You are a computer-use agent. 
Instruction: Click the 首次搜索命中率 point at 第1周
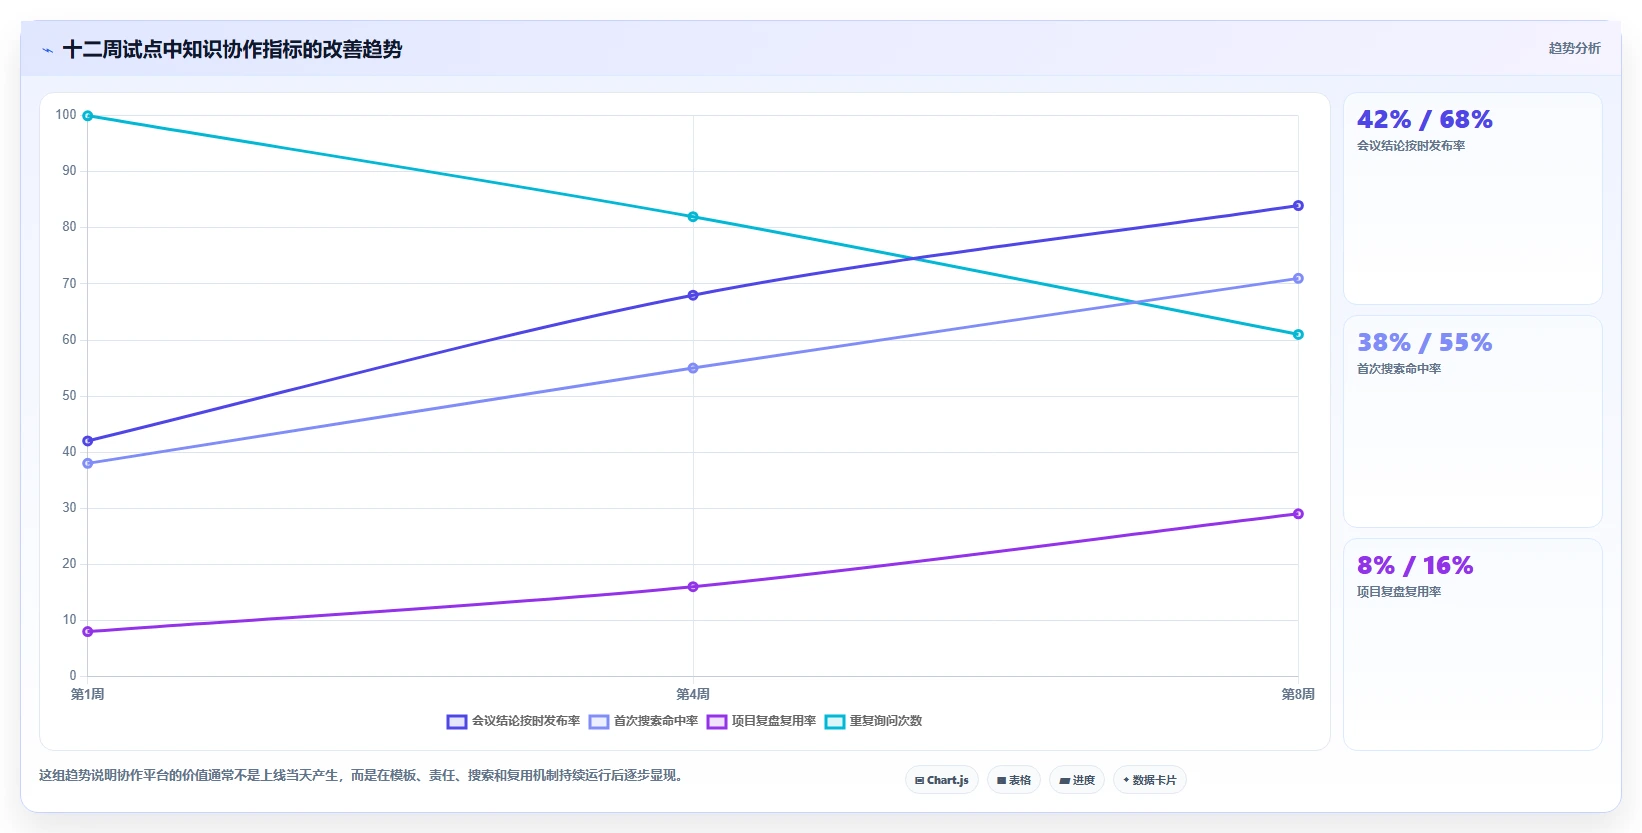coord(88,464)
